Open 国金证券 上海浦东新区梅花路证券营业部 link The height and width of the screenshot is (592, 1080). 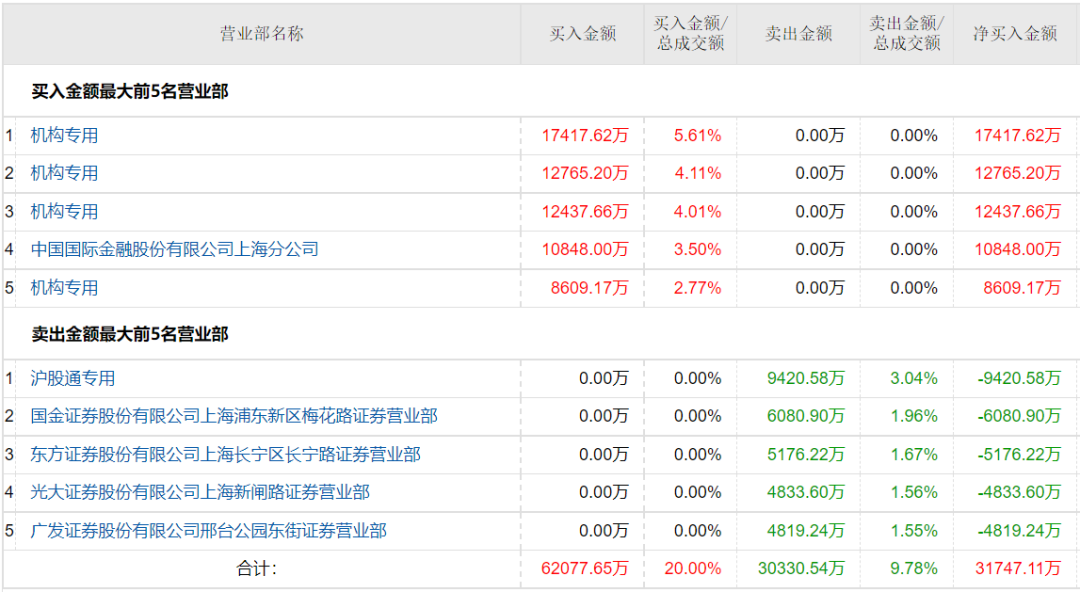point(234,416)
